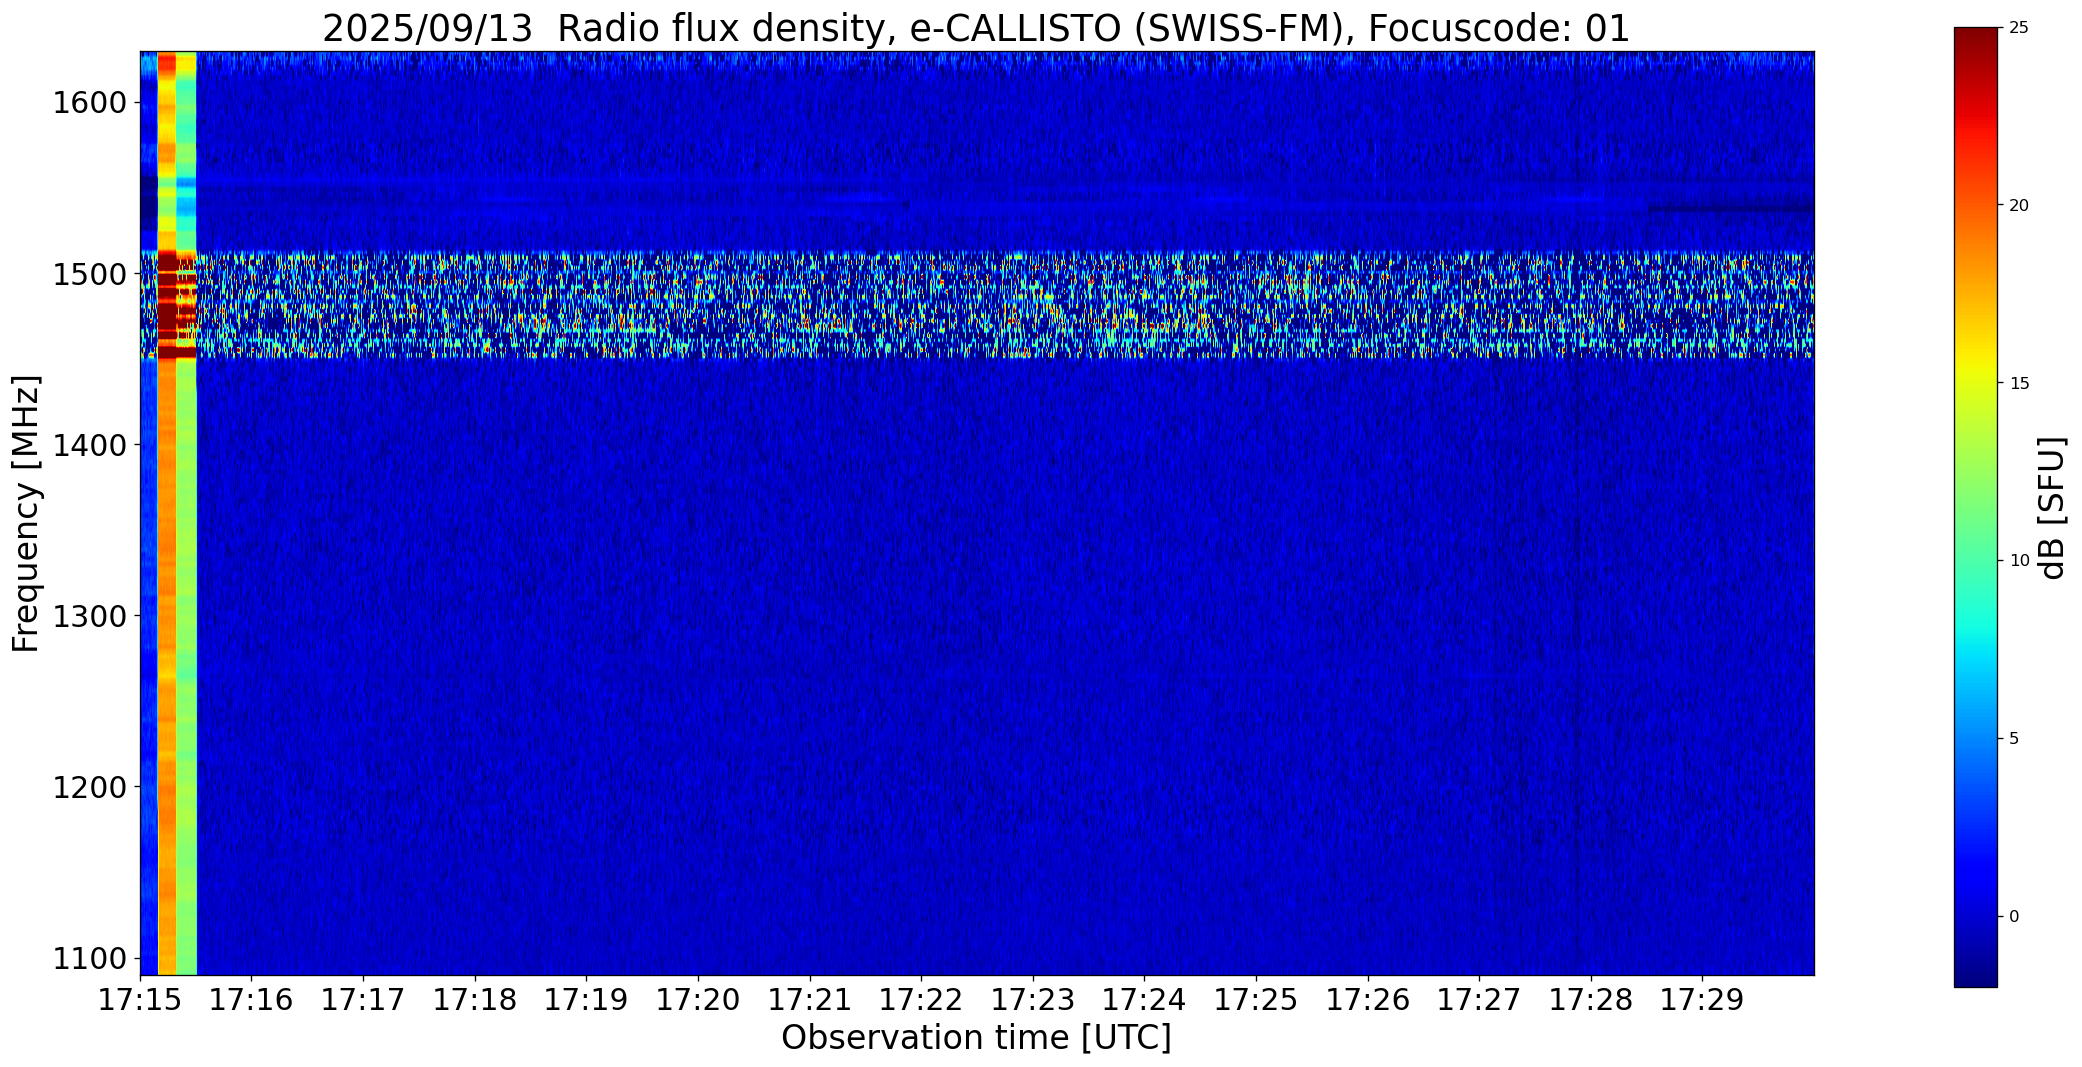Click the 17:27 time tick label
Screen dimensions: 2082x1067
click(1479, 999)
